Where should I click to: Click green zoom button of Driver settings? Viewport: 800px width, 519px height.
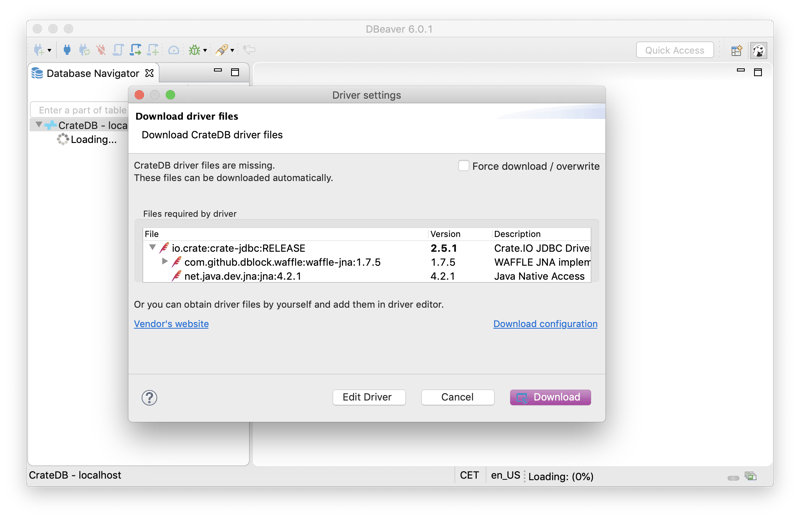point(170,95)
